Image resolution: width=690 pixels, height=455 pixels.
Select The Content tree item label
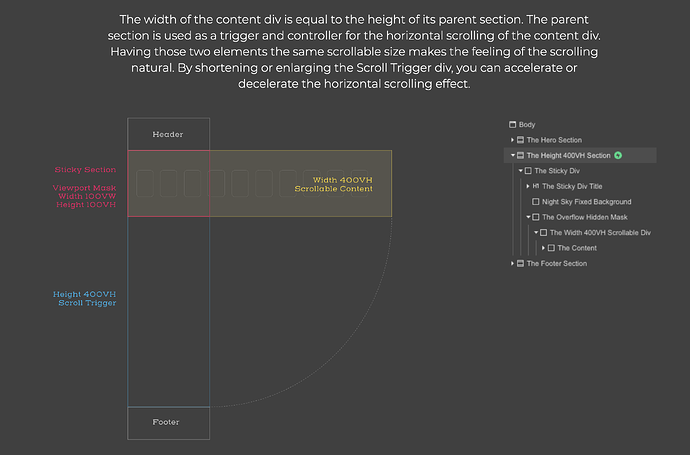point(577,248)
